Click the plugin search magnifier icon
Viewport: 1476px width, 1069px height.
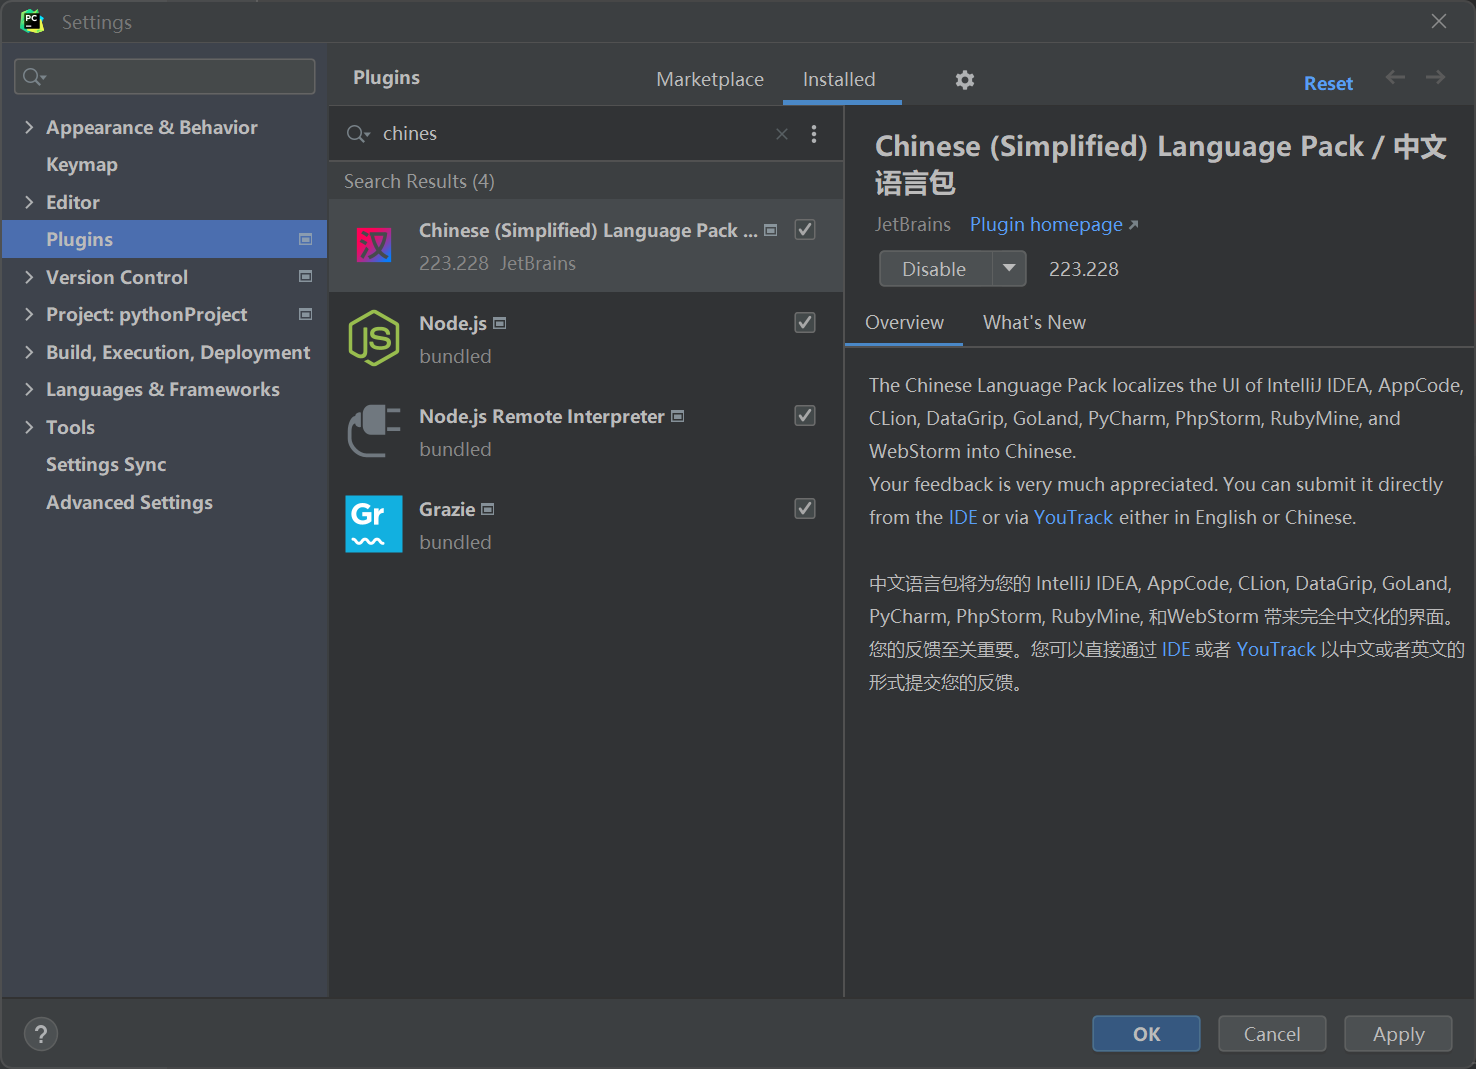pyautogui.click(x=358, y=134)
